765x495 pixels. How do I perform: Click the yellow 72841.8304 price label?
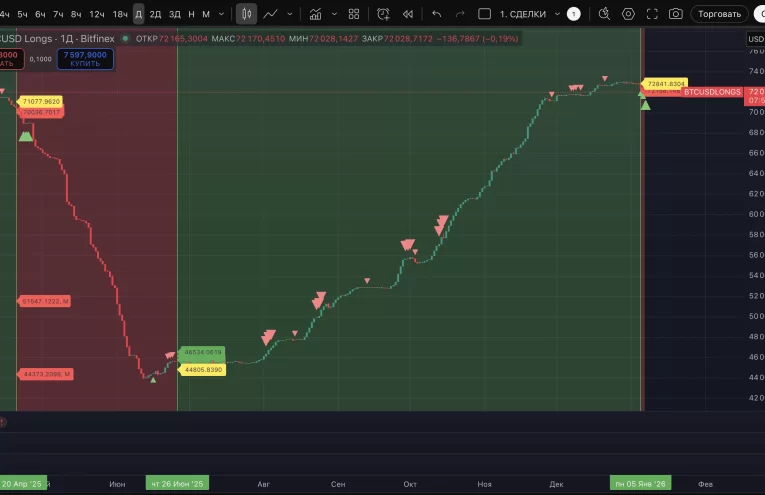click(665, 84)
